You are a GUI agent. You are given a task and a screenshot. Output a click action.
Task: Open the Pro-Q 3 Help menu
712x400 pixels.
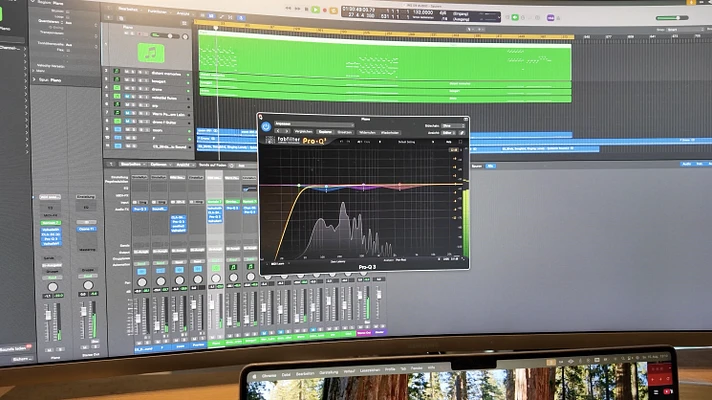(449, 142)
